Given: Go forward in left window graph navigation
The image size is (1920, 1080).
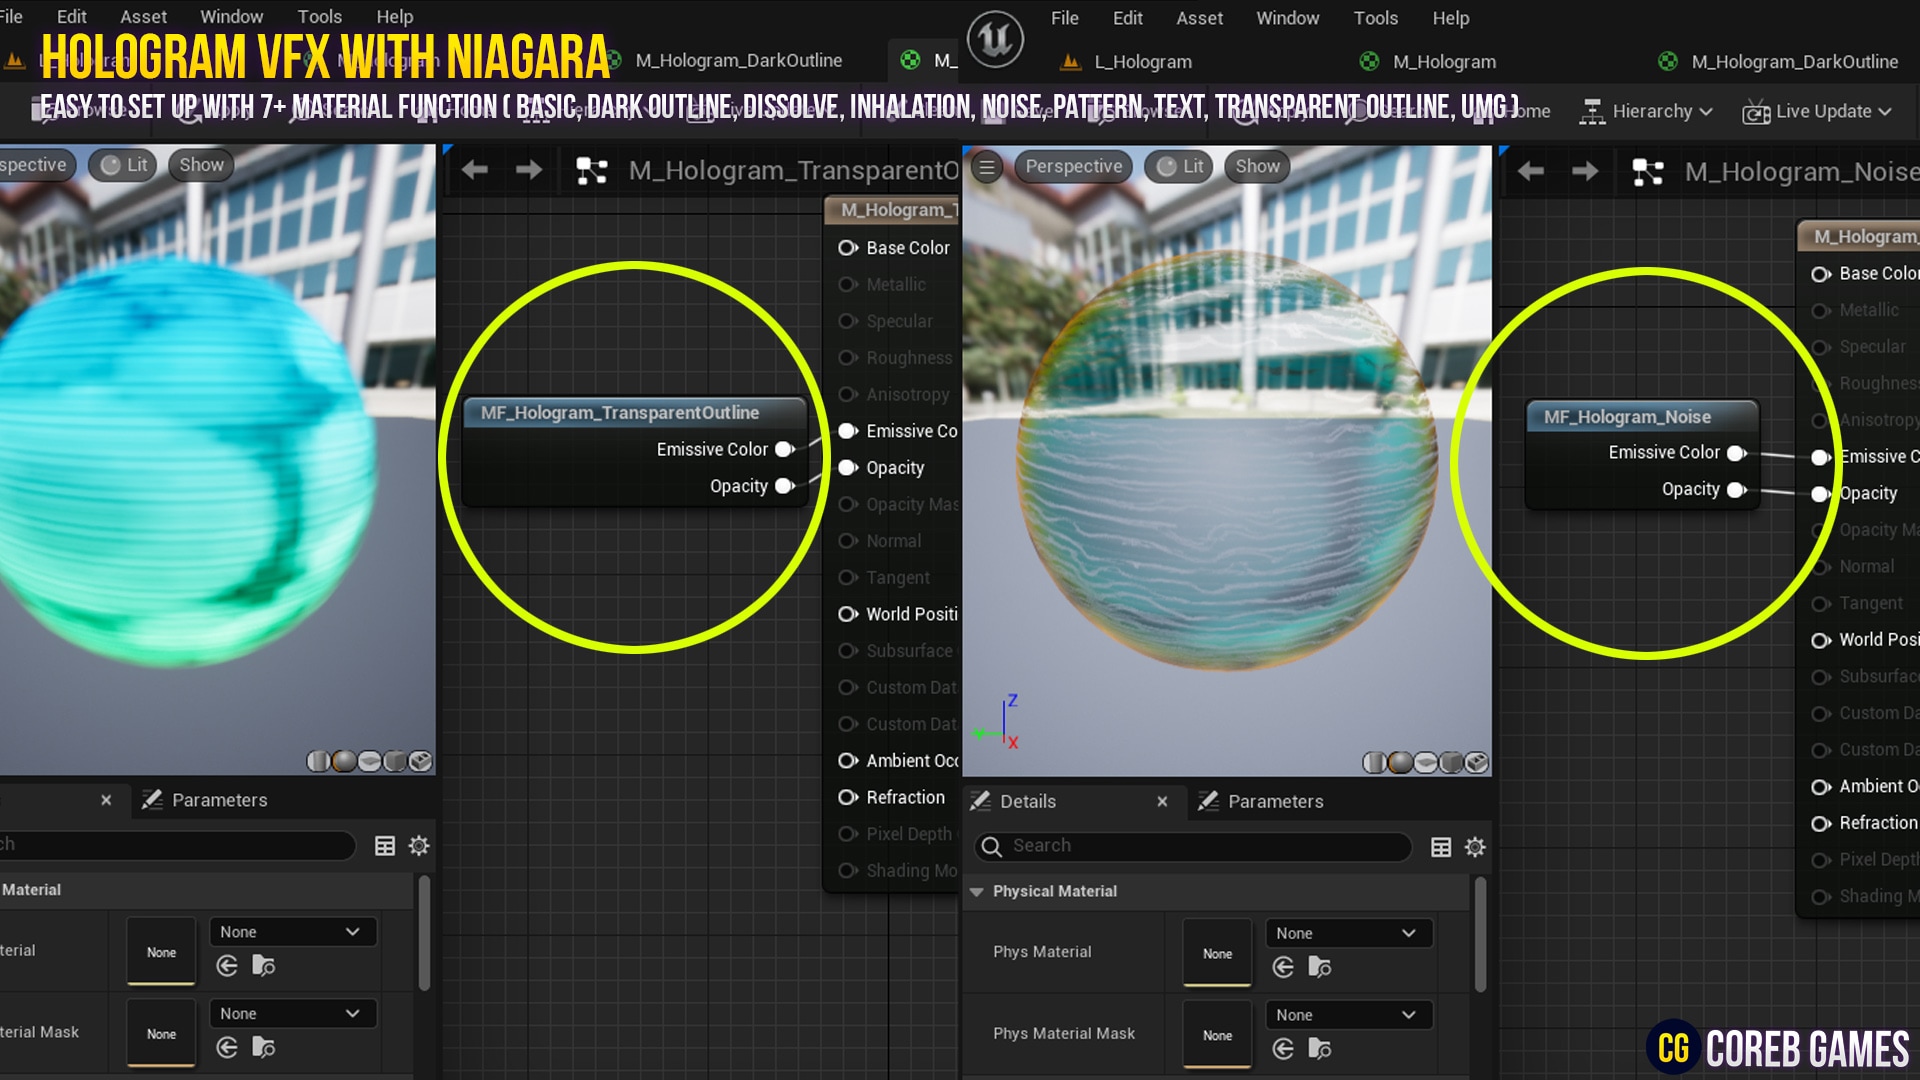Looking at the screenshot, I should (529, 170).
